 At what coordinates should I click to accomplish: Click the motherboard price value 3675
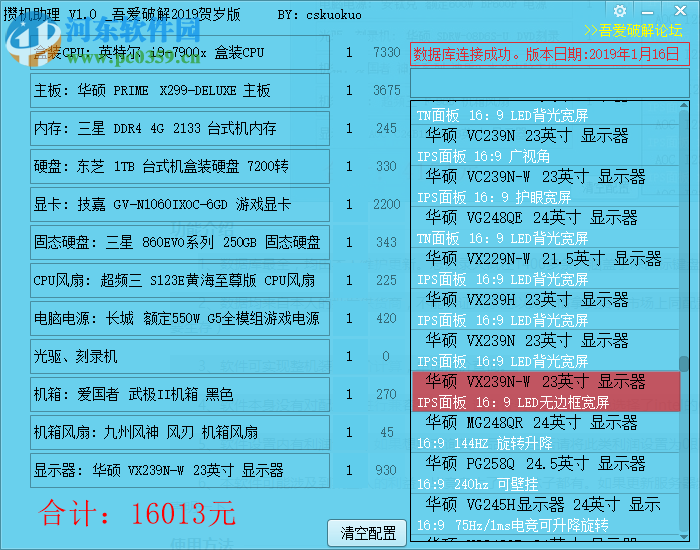coord(387,91)
